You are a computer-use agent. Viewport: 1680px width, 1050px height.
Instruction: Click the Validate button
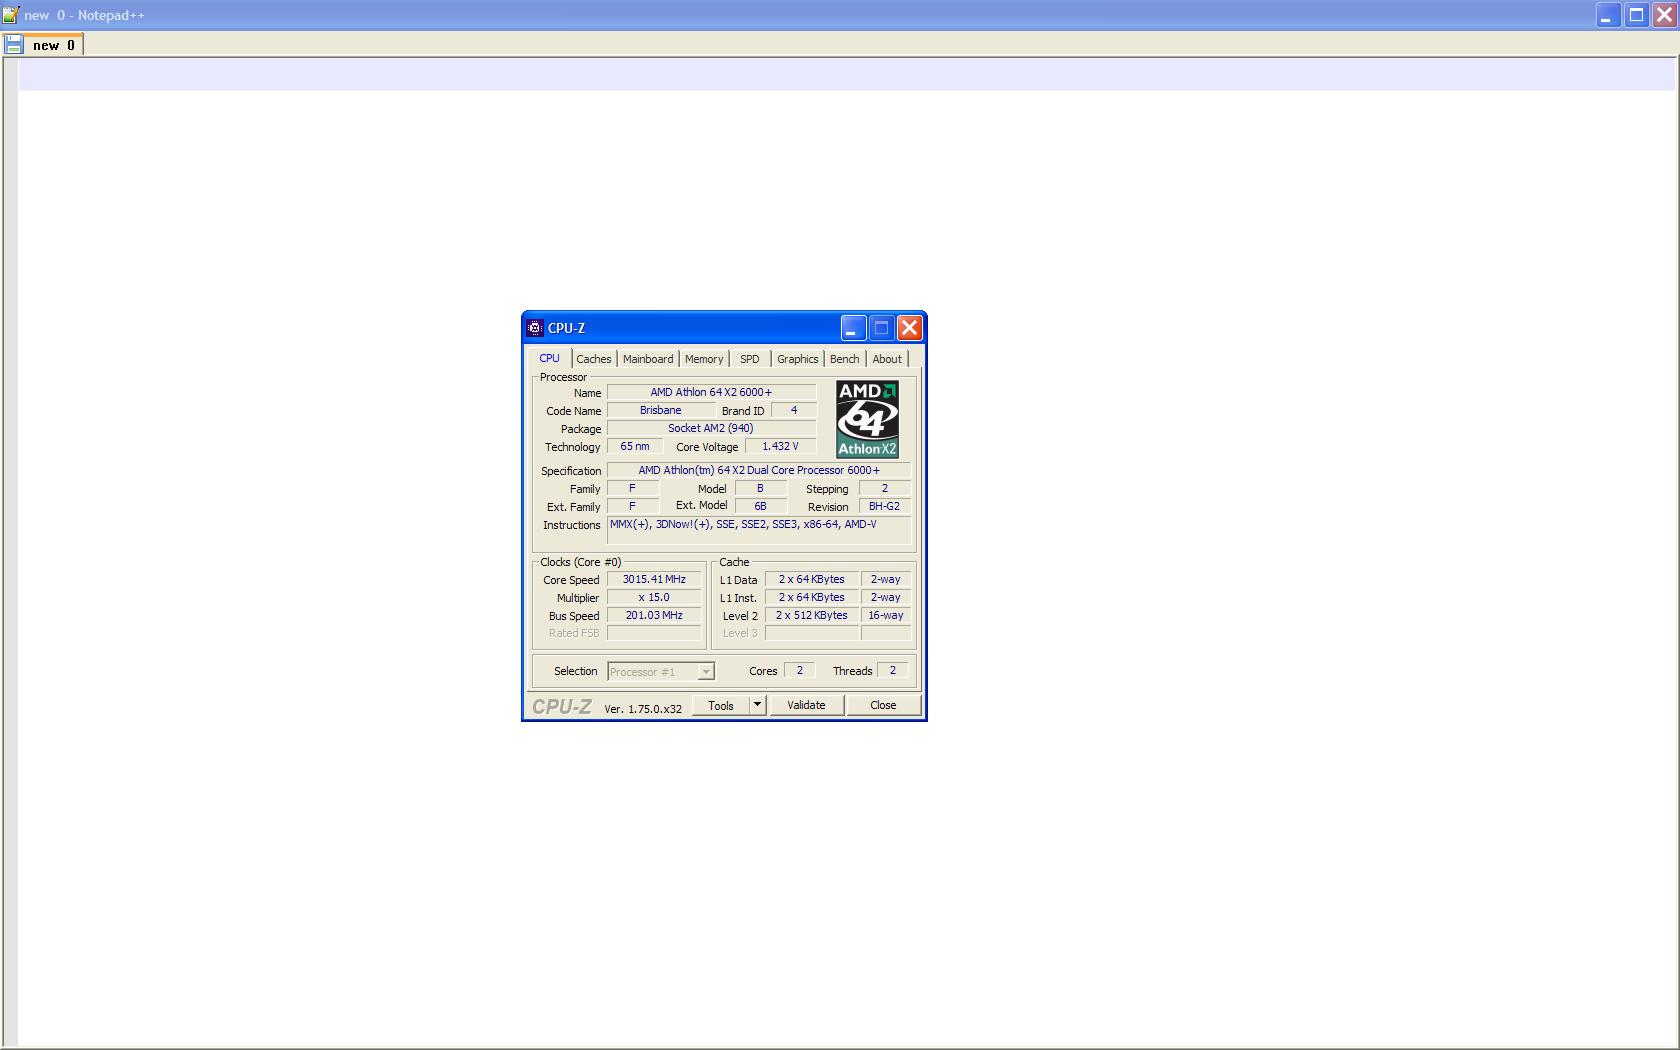(x=806, y=705)
